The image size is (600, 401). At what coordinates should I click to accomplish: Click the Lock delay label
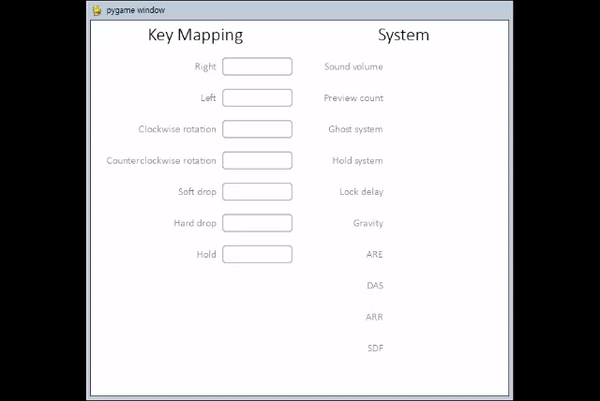coord(361,192)
